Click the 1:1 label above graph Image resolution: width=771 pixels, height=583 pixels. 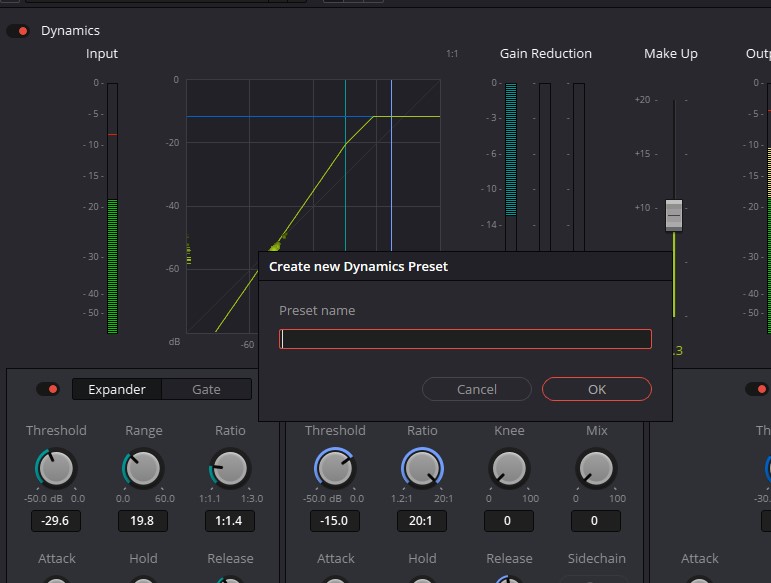tap(452, 54)
